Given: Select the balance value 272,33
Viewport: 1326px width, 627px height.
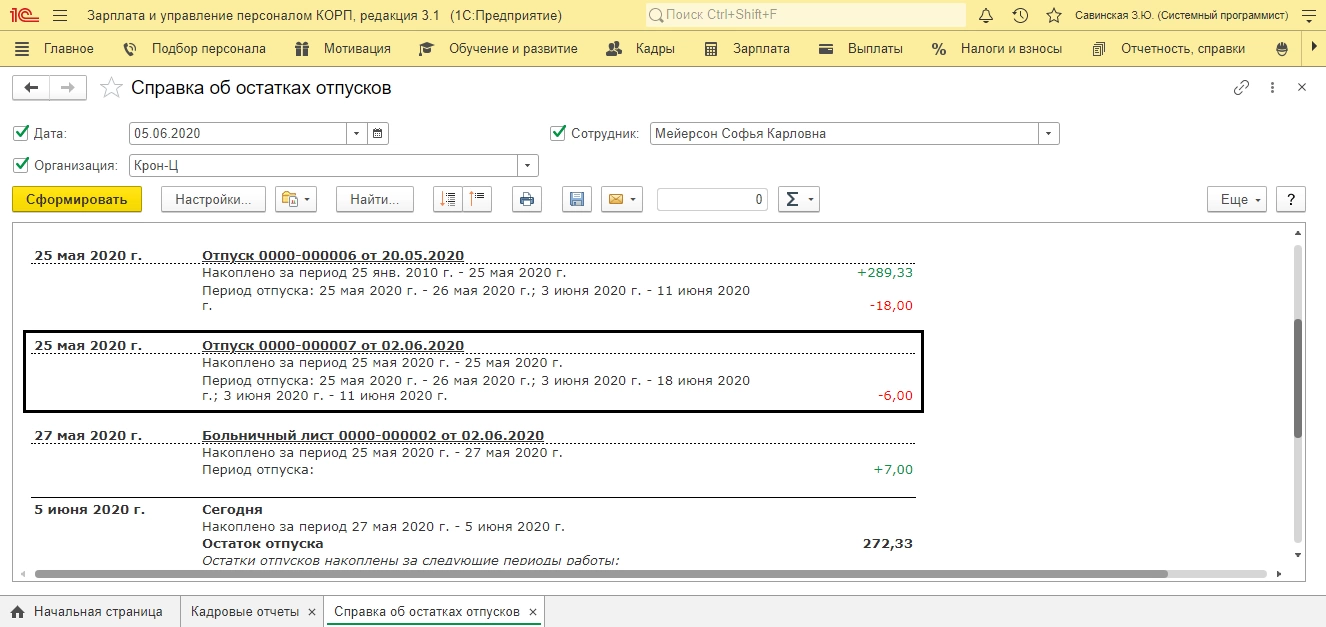Looking at the screenshot, I should coord(888,544).
